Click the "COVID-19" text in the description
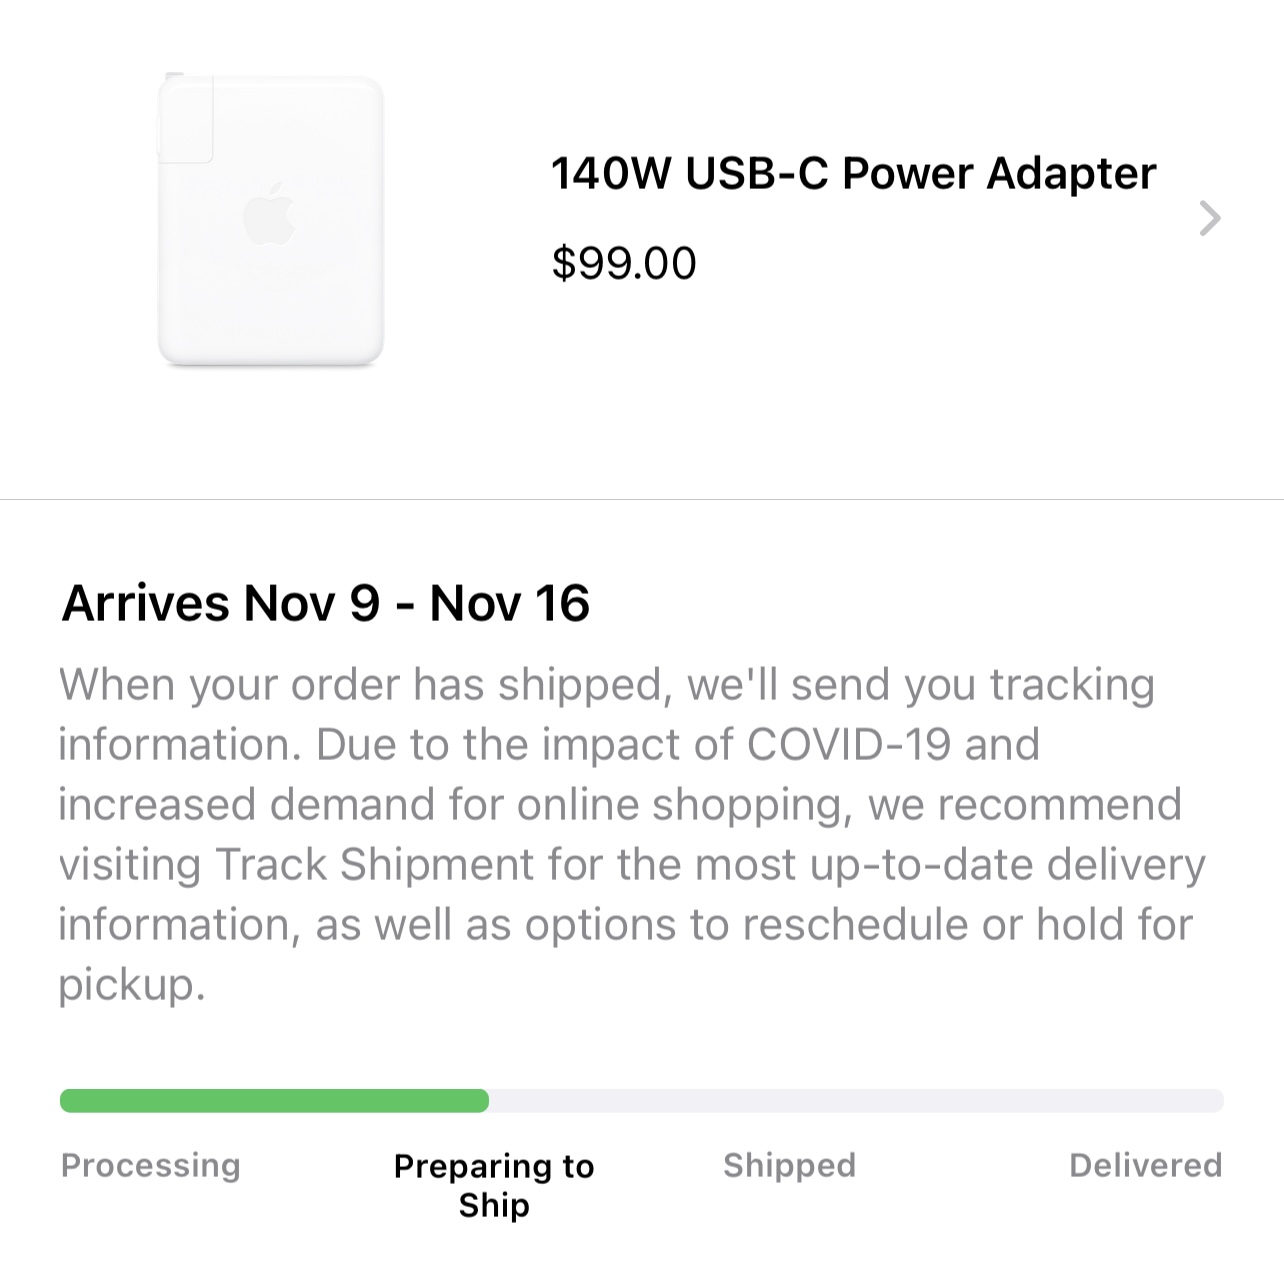Screen dimensions: 1284x1278 click(x=848, y=745)
